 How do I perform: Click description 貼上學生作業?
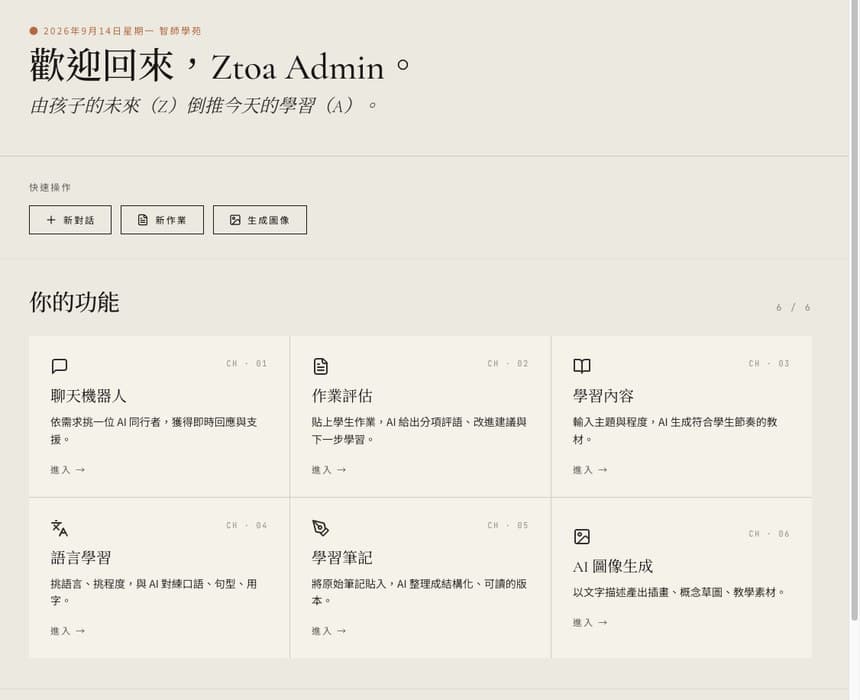click(x=420, y=431)
